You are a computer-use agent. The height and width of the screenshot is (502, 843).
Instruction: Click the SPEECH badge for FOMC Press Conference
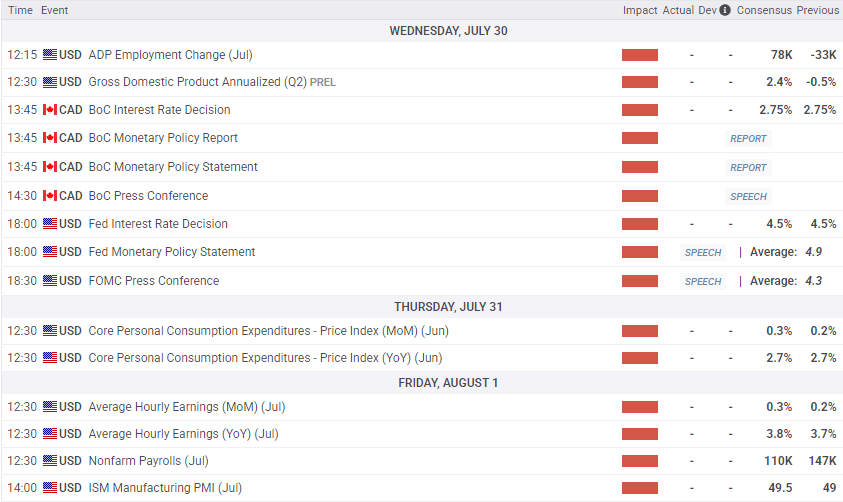click(703, 282)
